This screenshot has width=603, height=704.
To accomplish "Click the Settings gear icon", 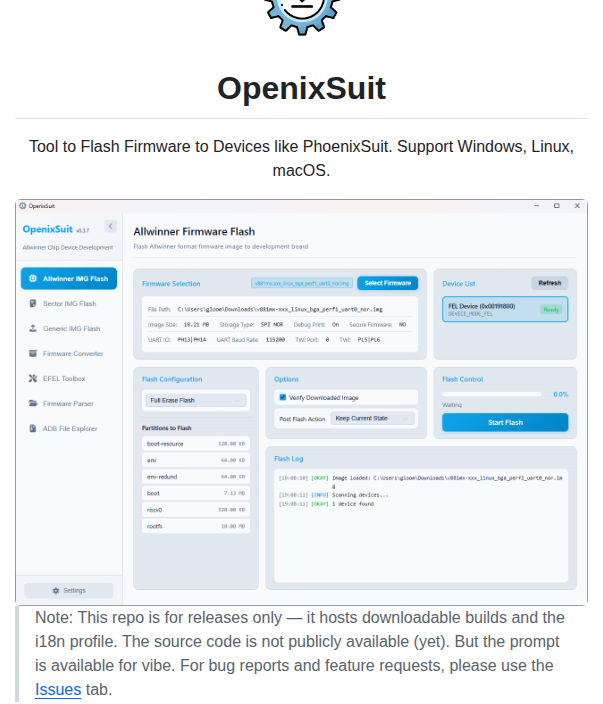I will pos(56,590).
